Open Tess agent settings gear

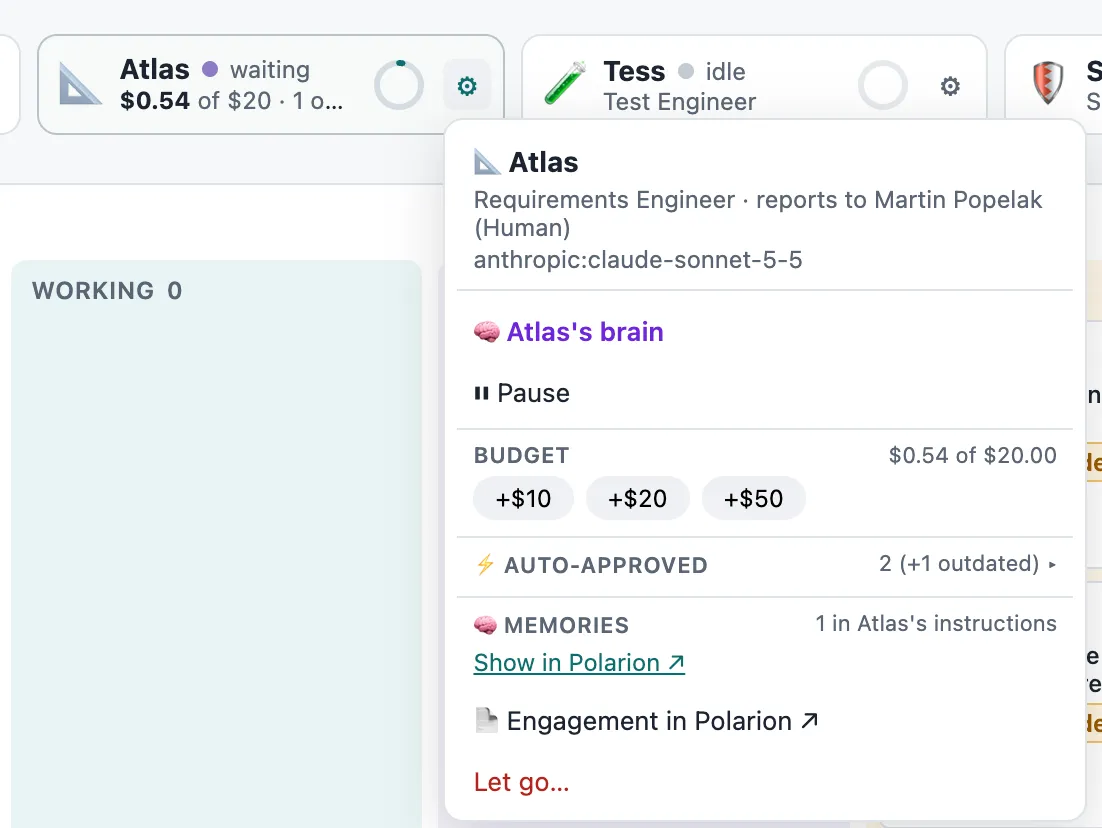(x=949, y=86)
